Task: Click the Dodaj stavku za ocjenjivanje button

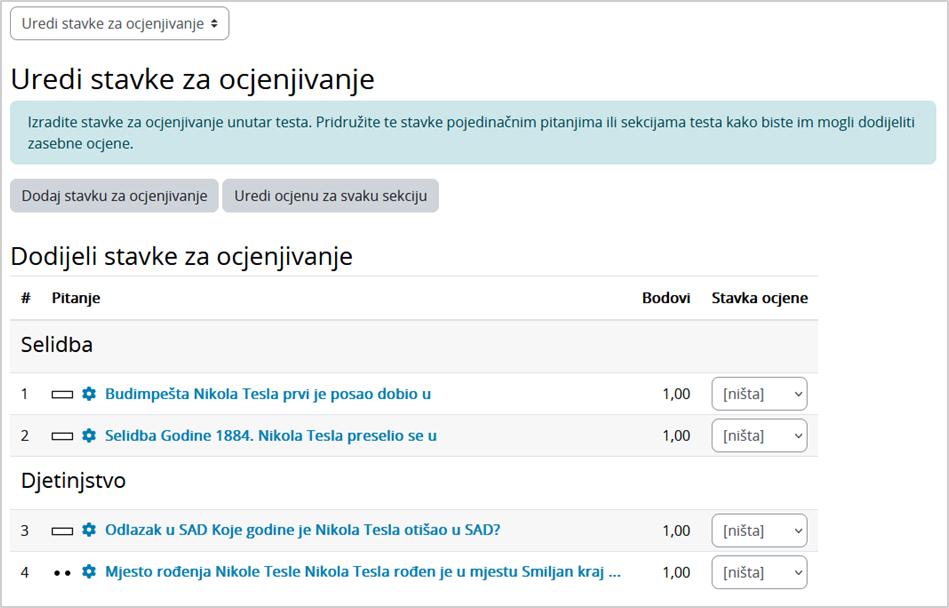Action: (x=113, y=195)
